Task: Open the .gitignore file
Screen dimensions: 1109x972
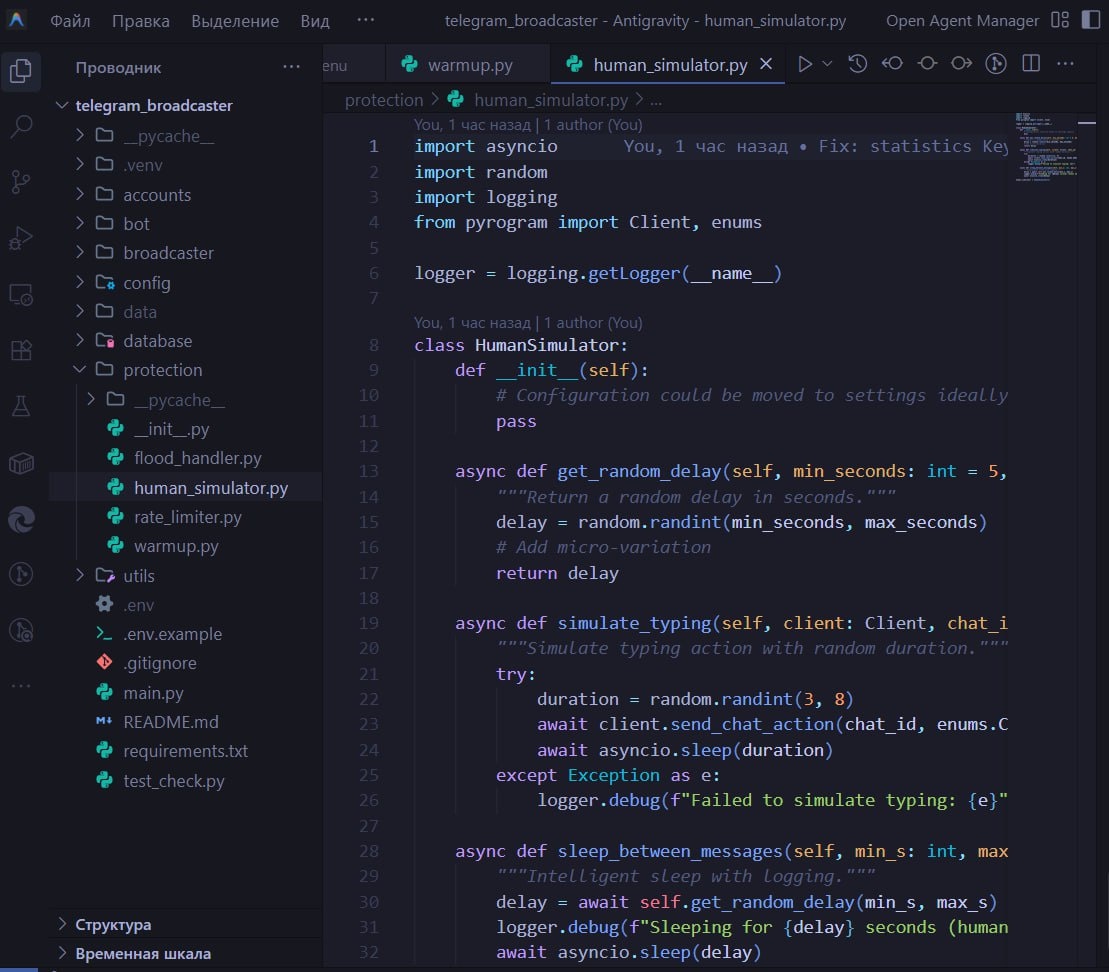Action: [160, 663]
